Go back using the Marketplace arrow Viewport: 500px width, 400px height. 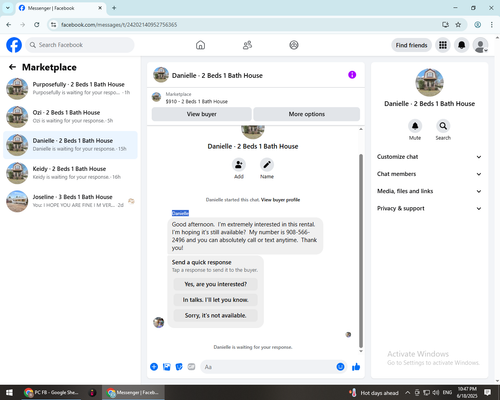click(x=12, y=67)
